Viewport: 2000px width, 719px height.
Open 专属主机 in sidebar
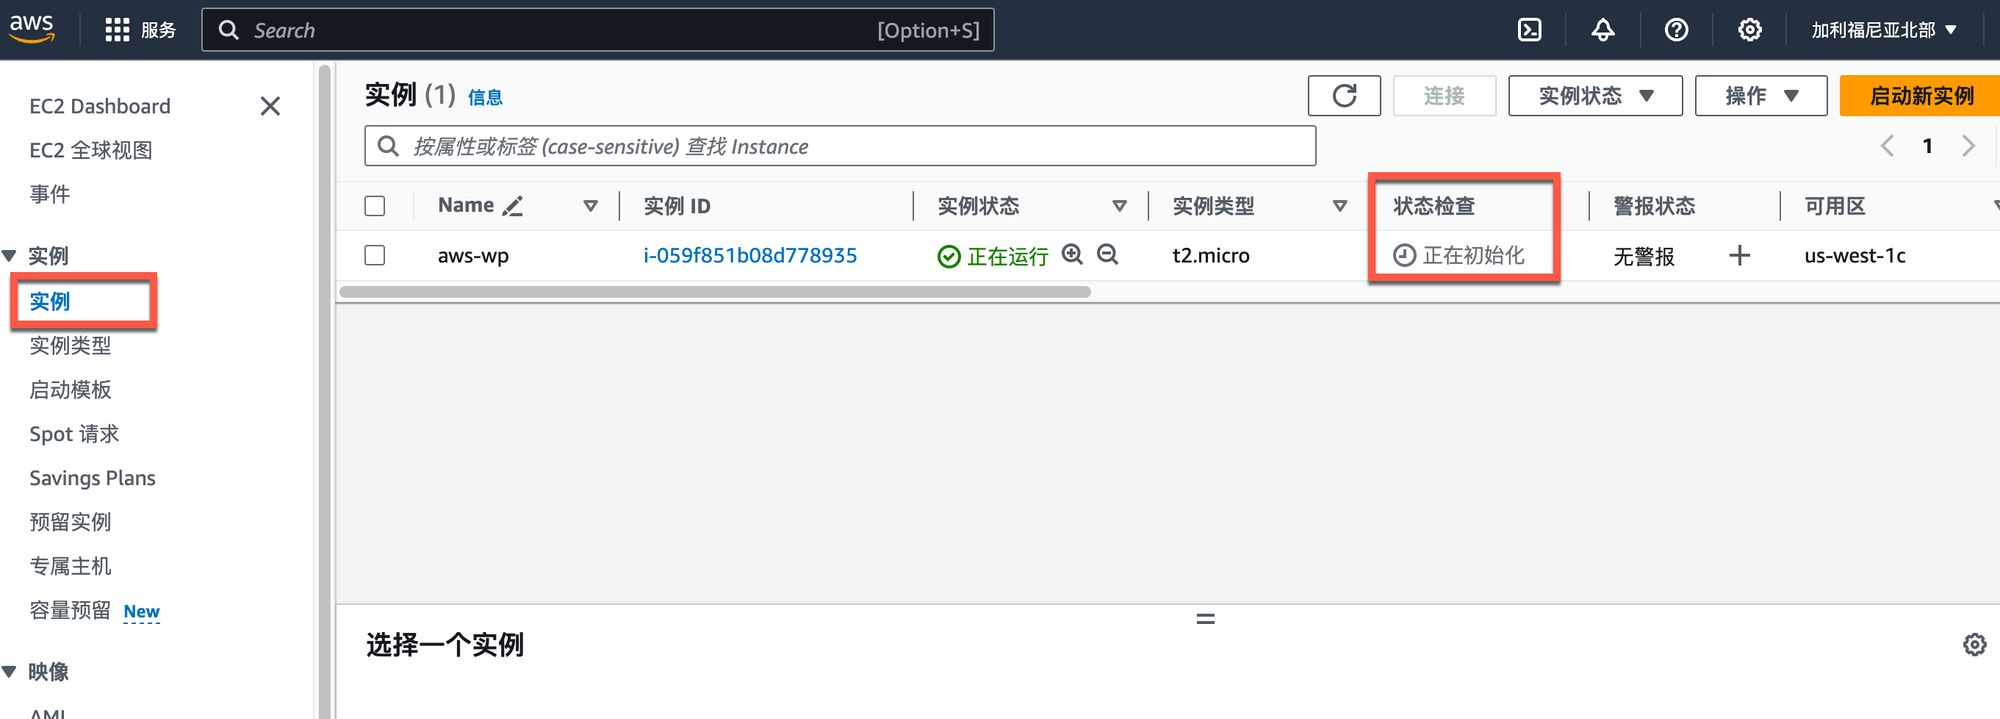pos(70,566)
